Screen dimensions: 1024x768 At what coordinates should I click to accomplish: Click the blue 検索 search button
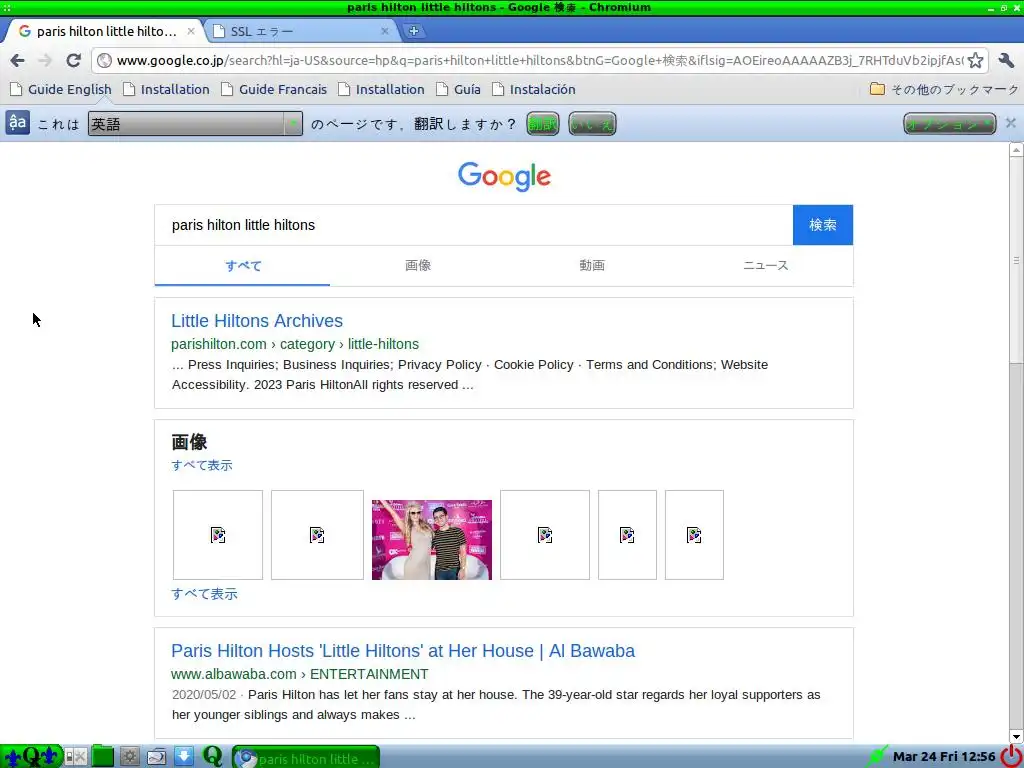(823, 225)
